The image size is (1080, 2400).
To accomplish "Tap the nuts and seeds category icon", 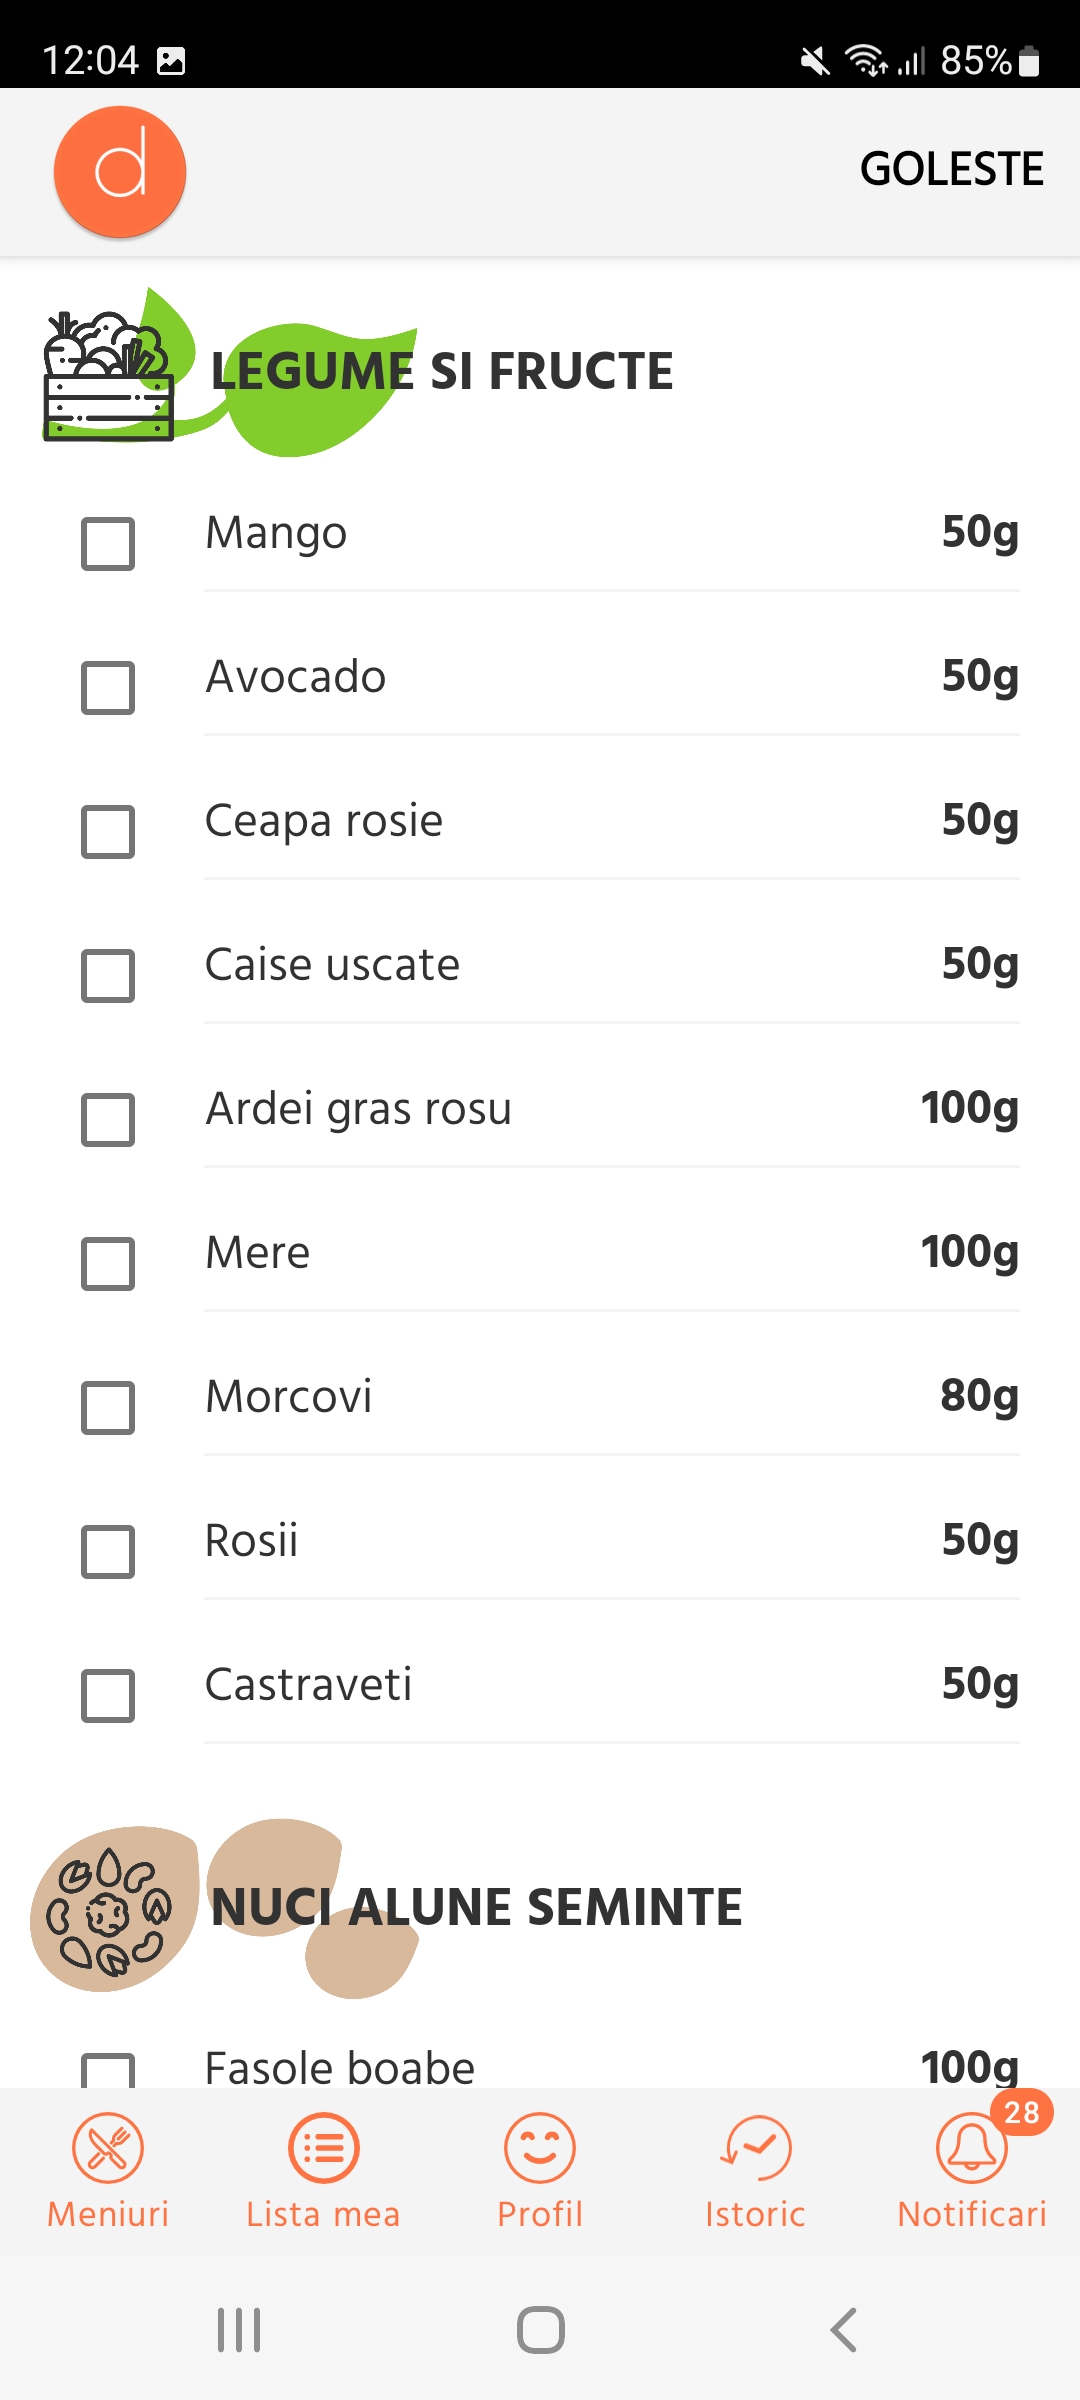I will 112,1910.
